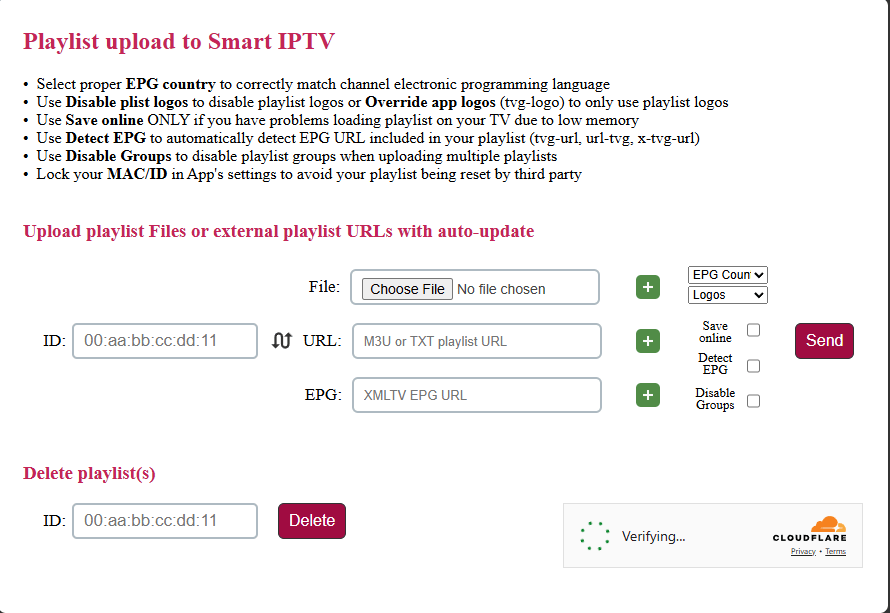Click the Cloudflare verifying spinner
This screenshot has width=890, height=613.
595,536
